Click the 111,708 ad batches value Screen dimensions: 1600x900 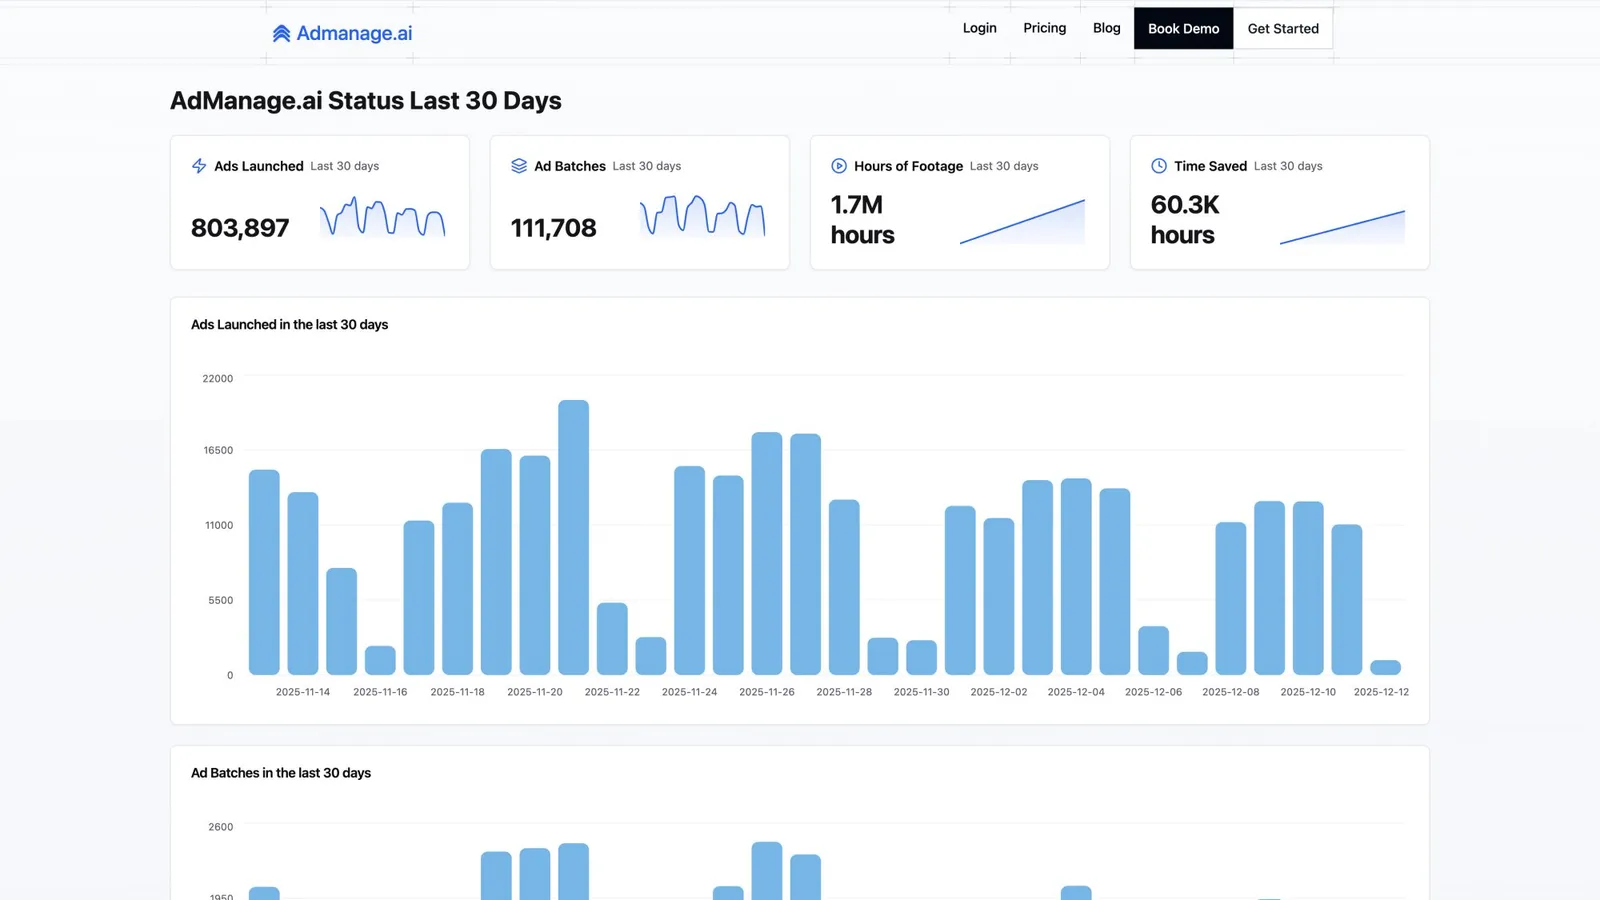[553, 228]
